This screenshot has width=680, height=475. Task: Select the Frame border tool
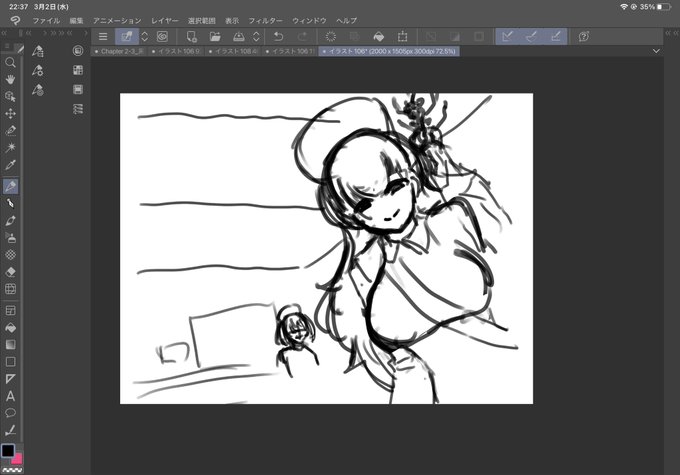point(10,311)
